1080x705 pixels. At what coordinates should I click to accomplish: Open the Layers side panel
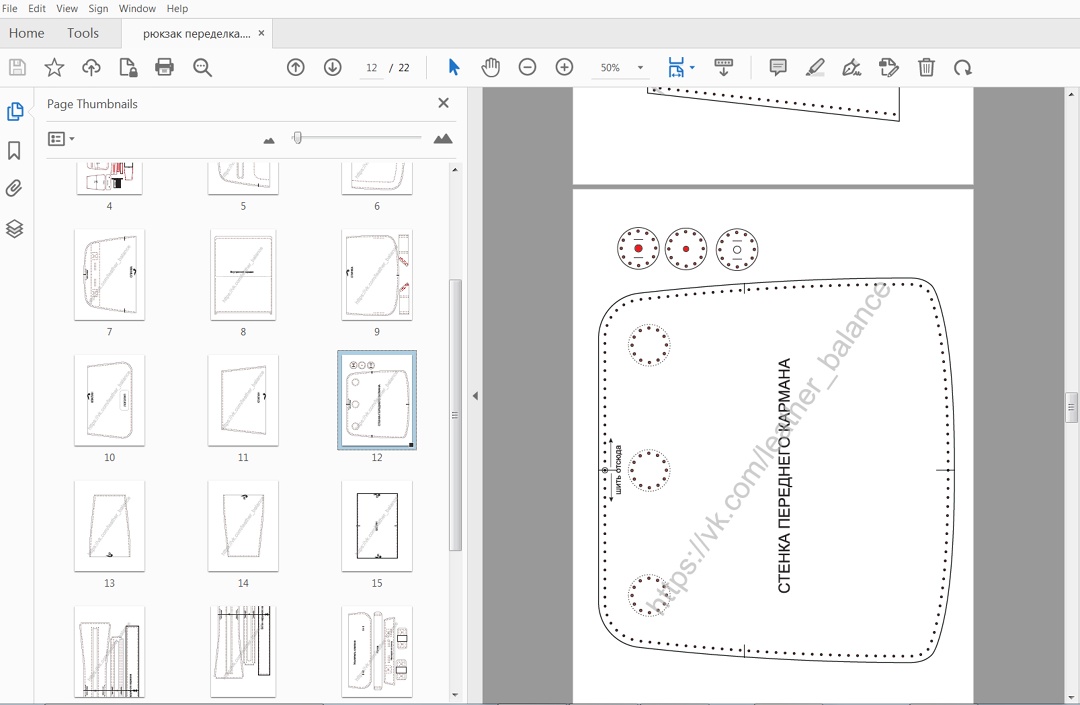tap(15, 229)
